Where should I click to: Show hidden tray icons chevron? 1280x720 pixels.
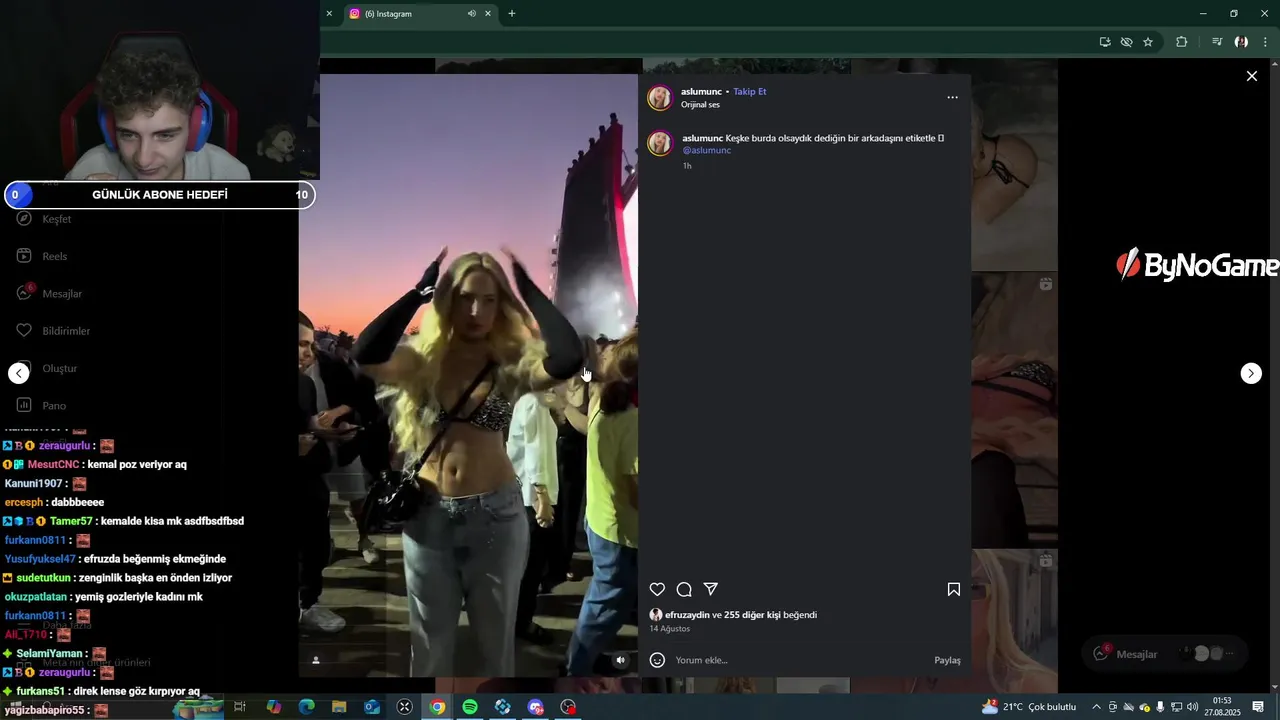pos(1096,707)
